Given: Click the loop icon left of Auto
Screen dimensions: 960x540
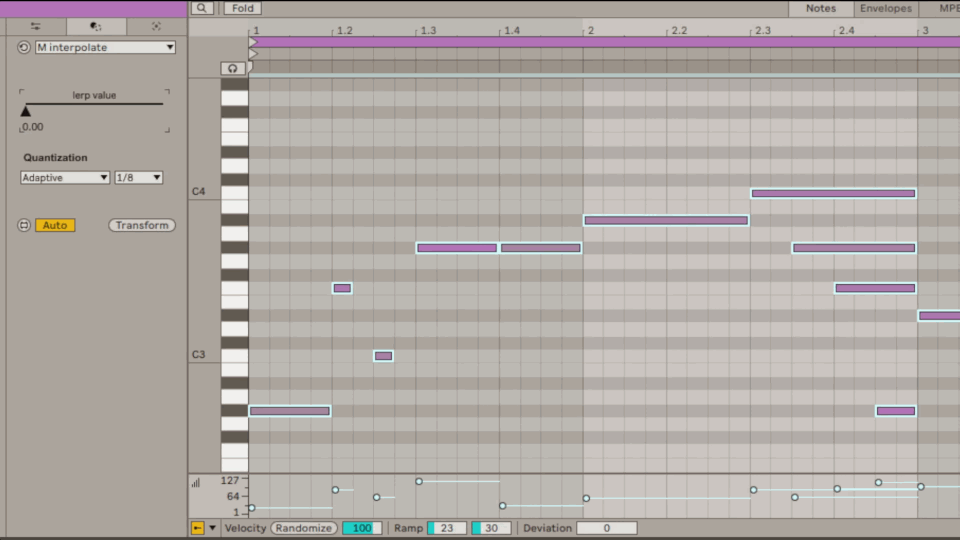Looking at the screenshot, I should click(x=24, y=225).
